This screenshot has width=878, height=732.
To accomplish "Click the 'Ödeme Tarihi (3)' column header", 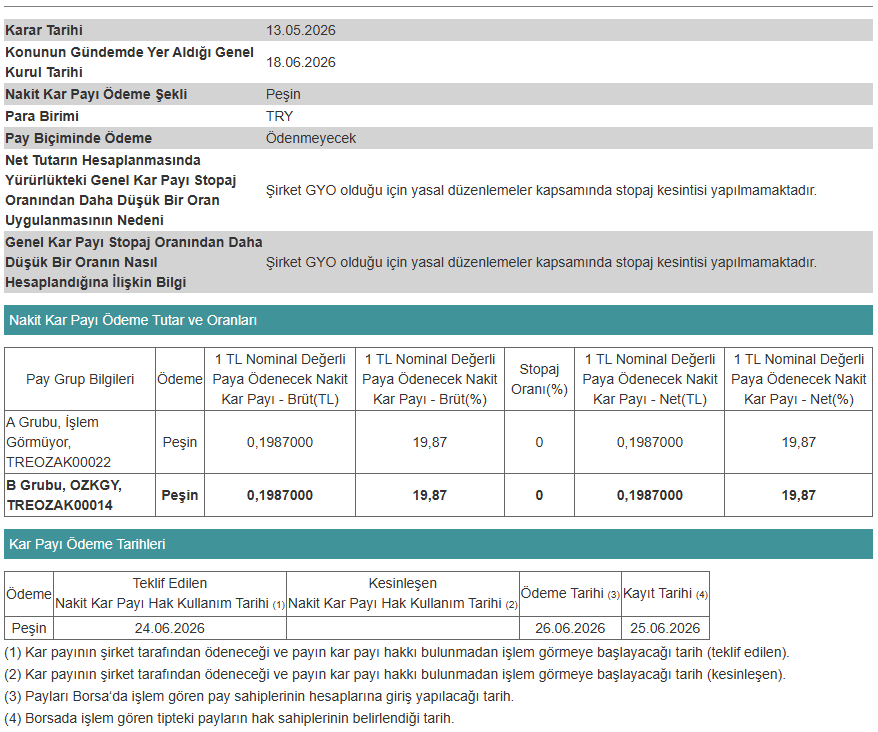I will 570,594.
